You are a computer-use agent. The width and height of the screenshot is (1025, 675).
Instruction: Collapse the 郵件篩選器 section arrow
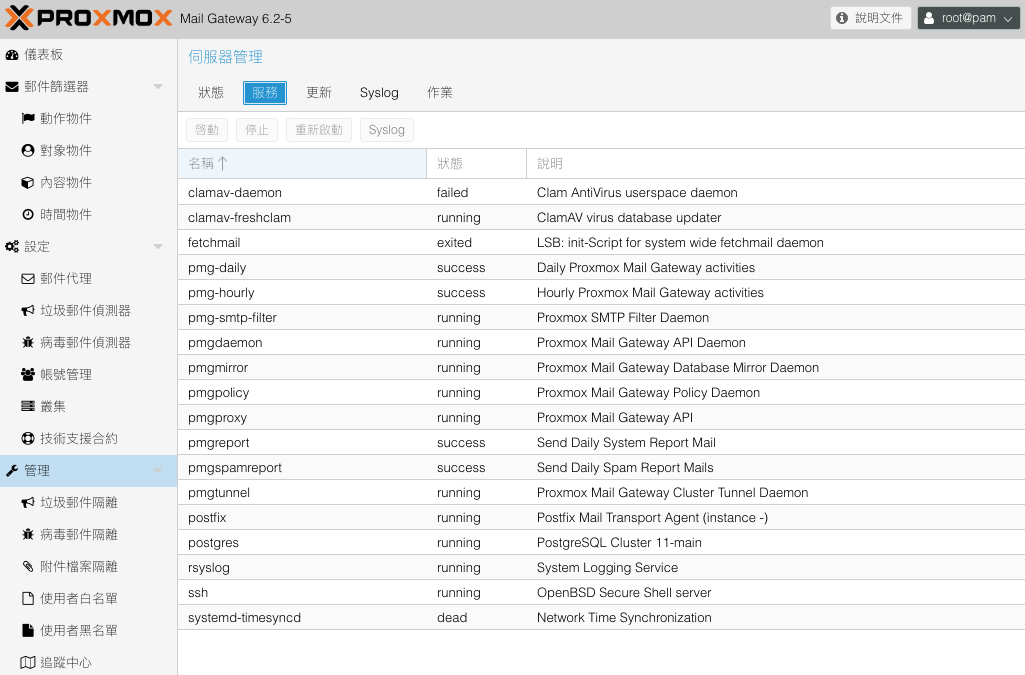coord(158,87)
